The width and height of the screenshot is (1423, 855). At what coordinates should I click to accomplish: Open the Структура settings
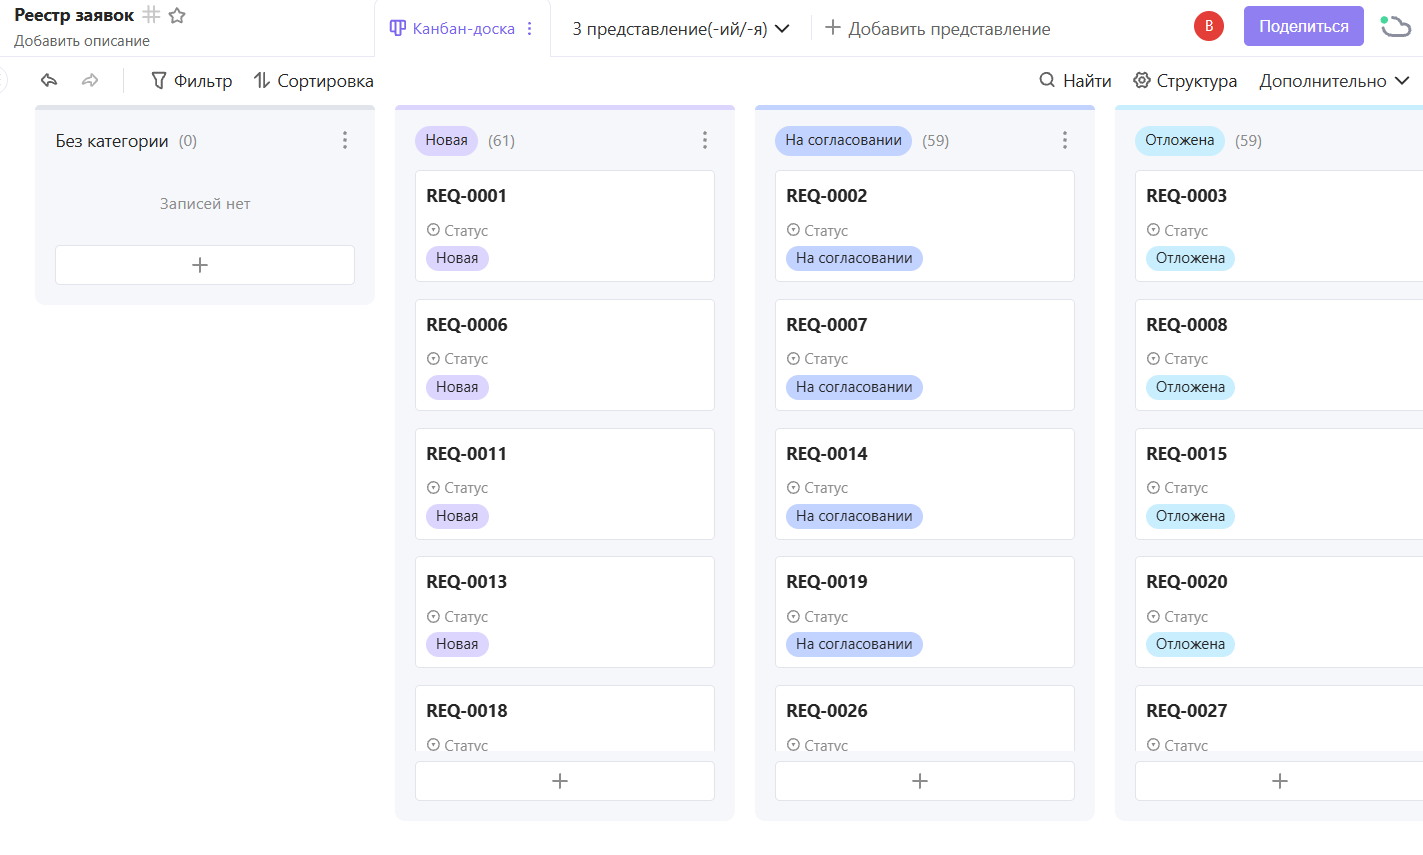1185,81
